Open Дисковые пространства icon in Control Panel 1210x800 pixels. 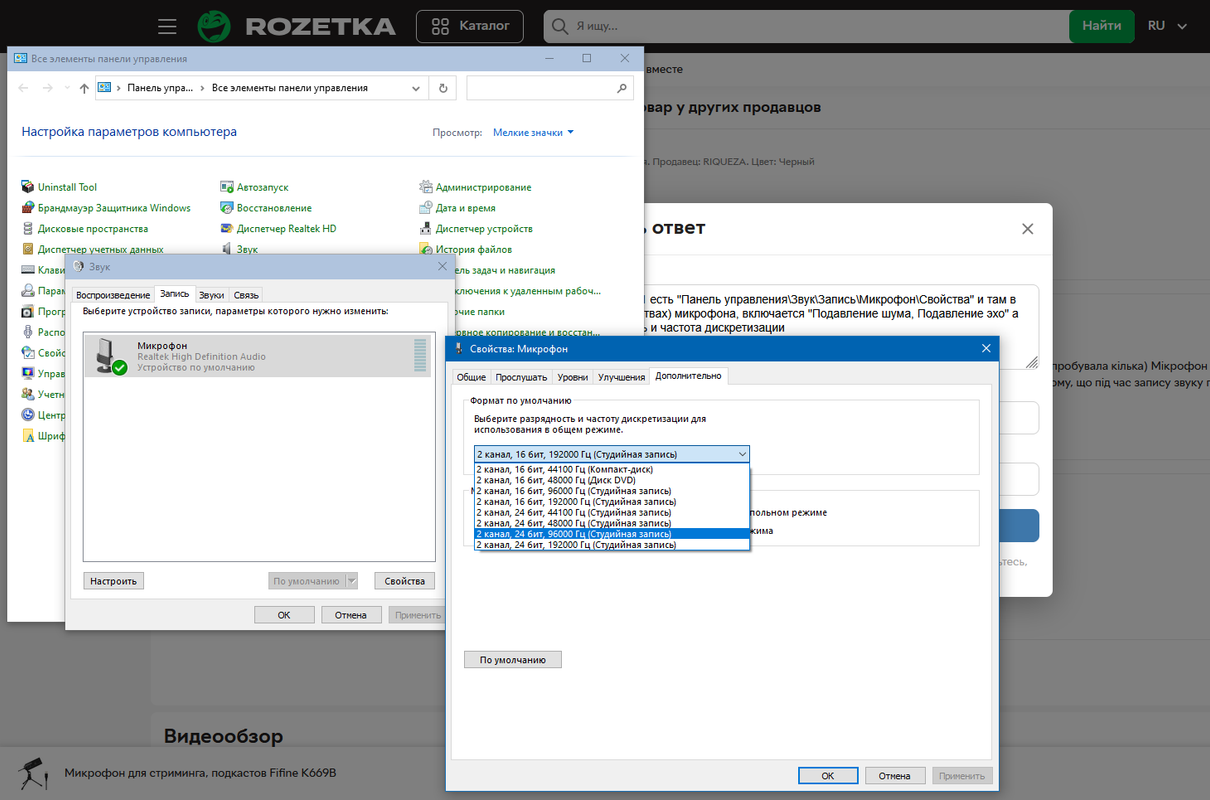pos(28,229)
